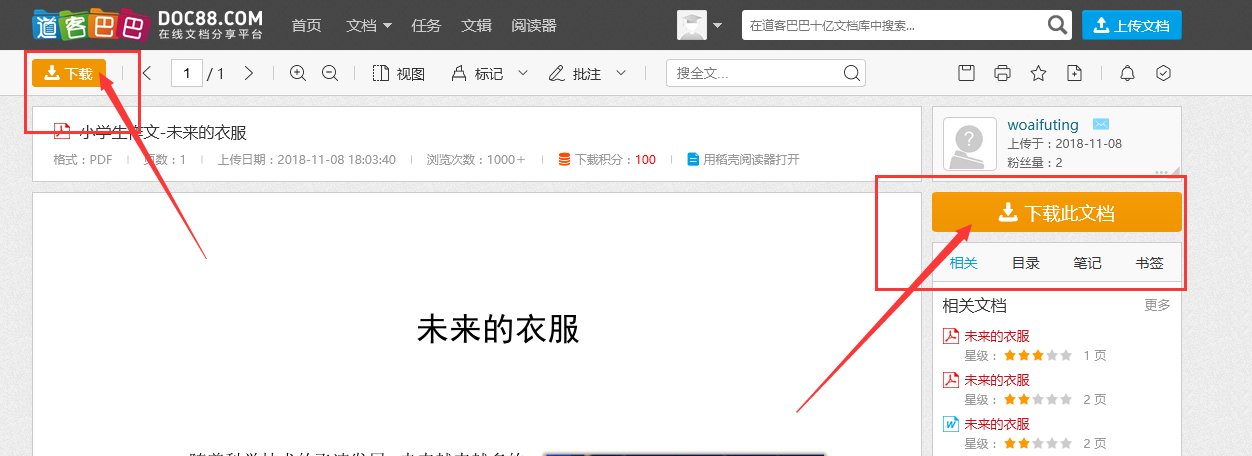
Task: Expand the 批注 dropdown arrow
Action: point(621,73)
